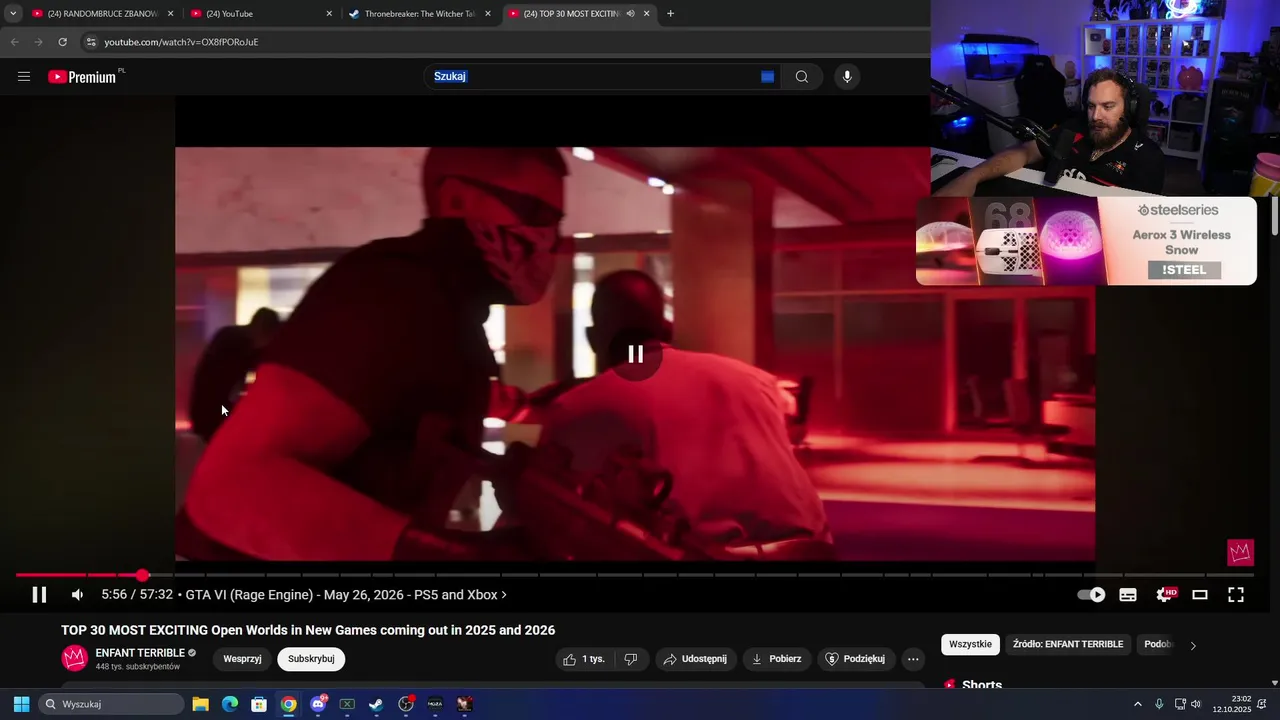Reload the page button
This screenshot has height=720, width=1280.
point(62,42)
